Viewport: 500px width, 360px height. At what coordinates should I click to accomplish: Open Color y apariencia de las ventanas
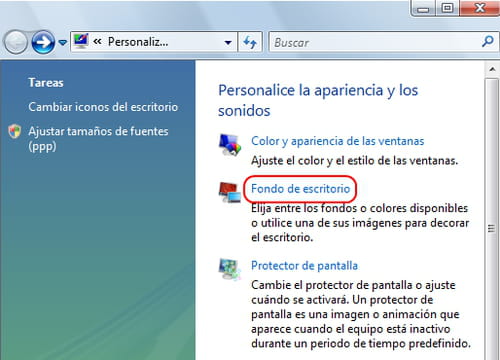[337, 141]
